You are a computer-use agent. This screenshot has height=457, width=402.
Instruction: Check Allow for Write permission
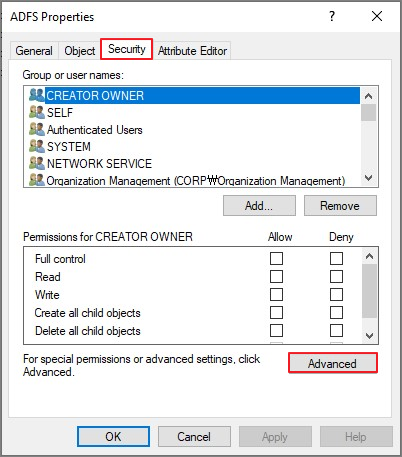(x=276, y=295)
